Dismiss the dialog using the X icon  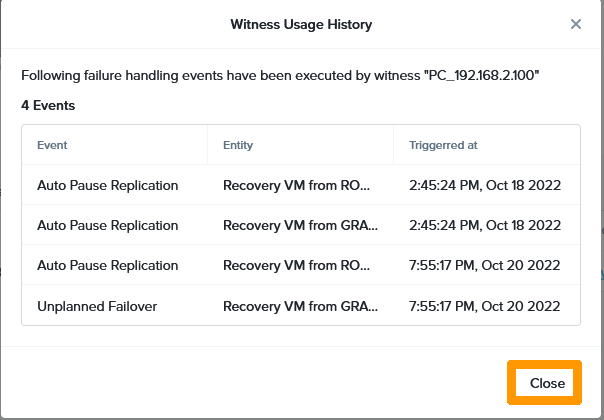tap(575, 24)
